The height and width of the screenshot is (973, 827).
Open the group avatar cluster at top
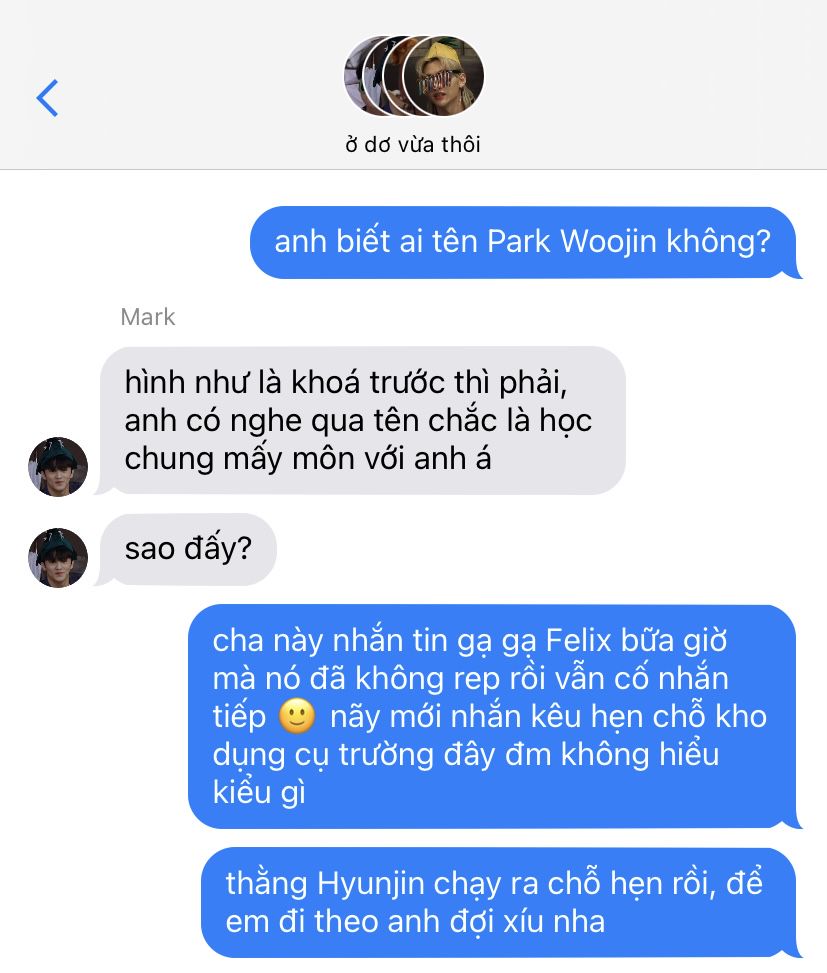pyautogui.click(x=414, y=76)
